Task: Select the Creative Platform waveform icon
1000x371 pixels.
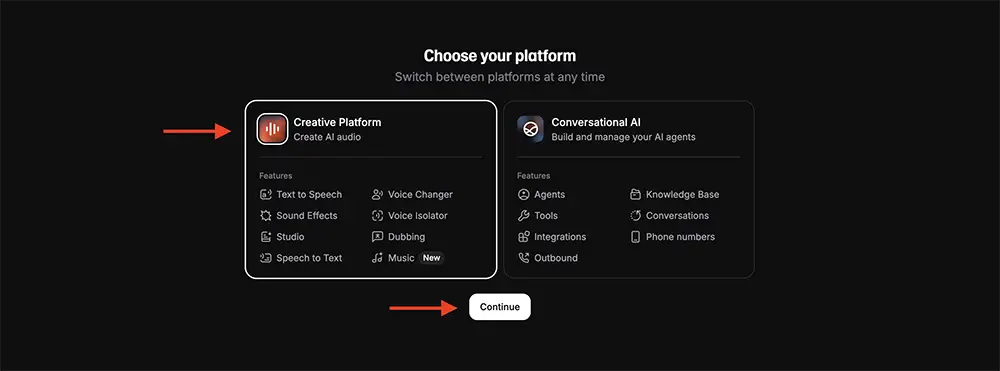Action: point(272,129)
